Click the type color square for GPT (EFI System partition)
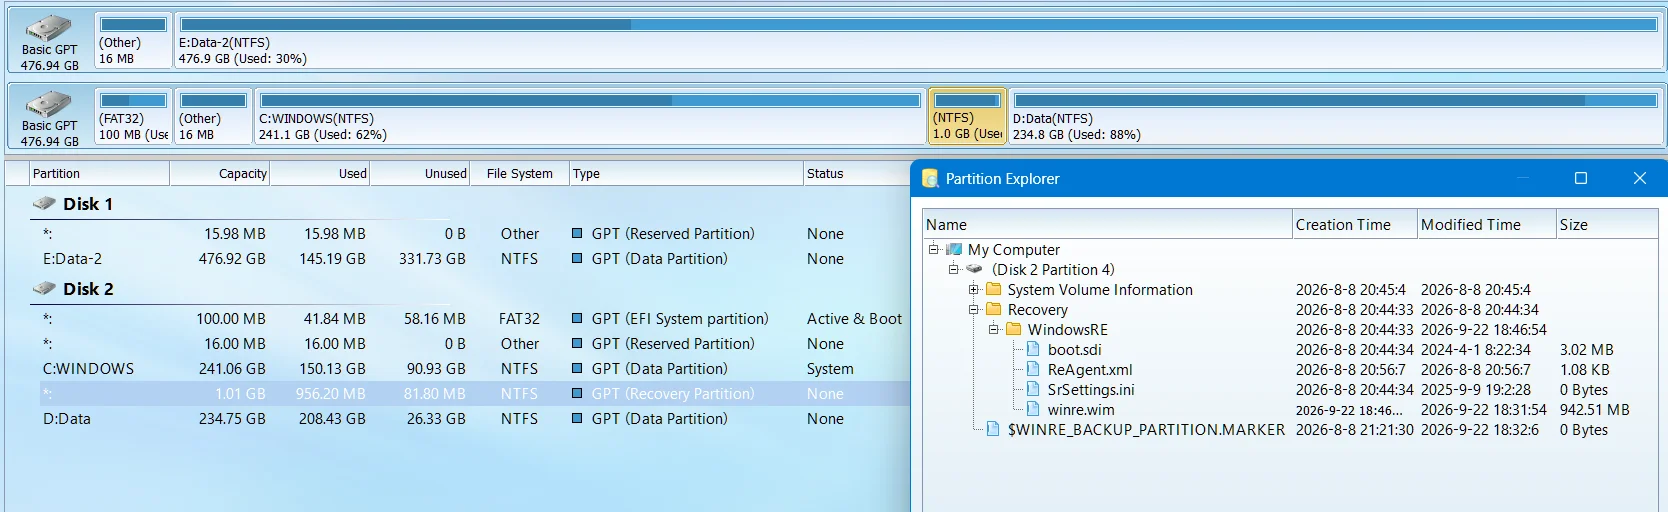1668x512 pixels. coord(577,318)
